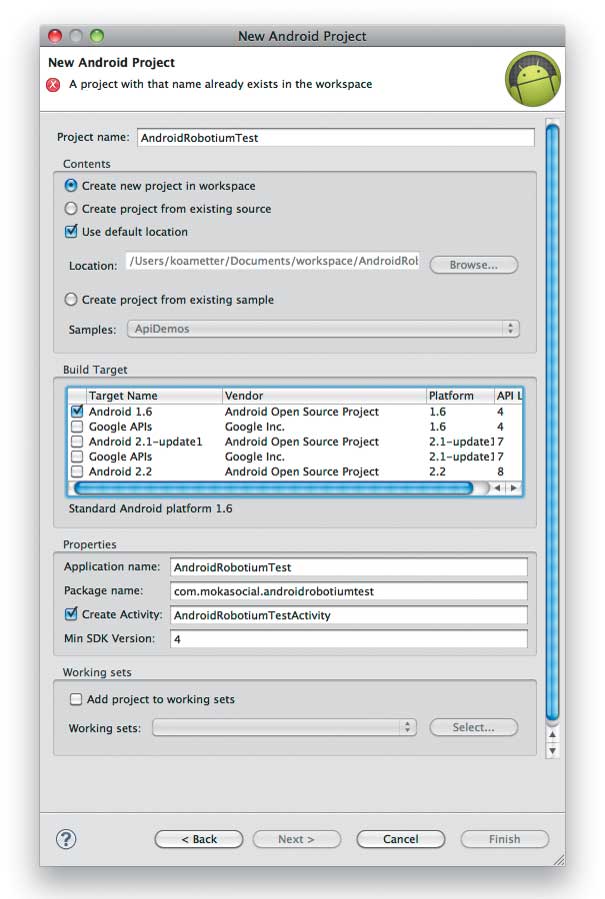
Task: Click the Project name input field
Action: pyautogui.click(x=335, y=138)
